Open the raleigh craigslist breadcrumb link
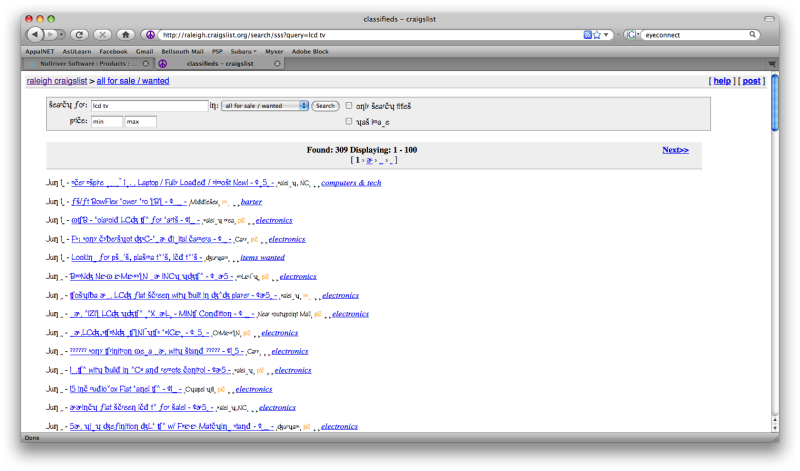800x471 pixels. (x=57, y=81)
